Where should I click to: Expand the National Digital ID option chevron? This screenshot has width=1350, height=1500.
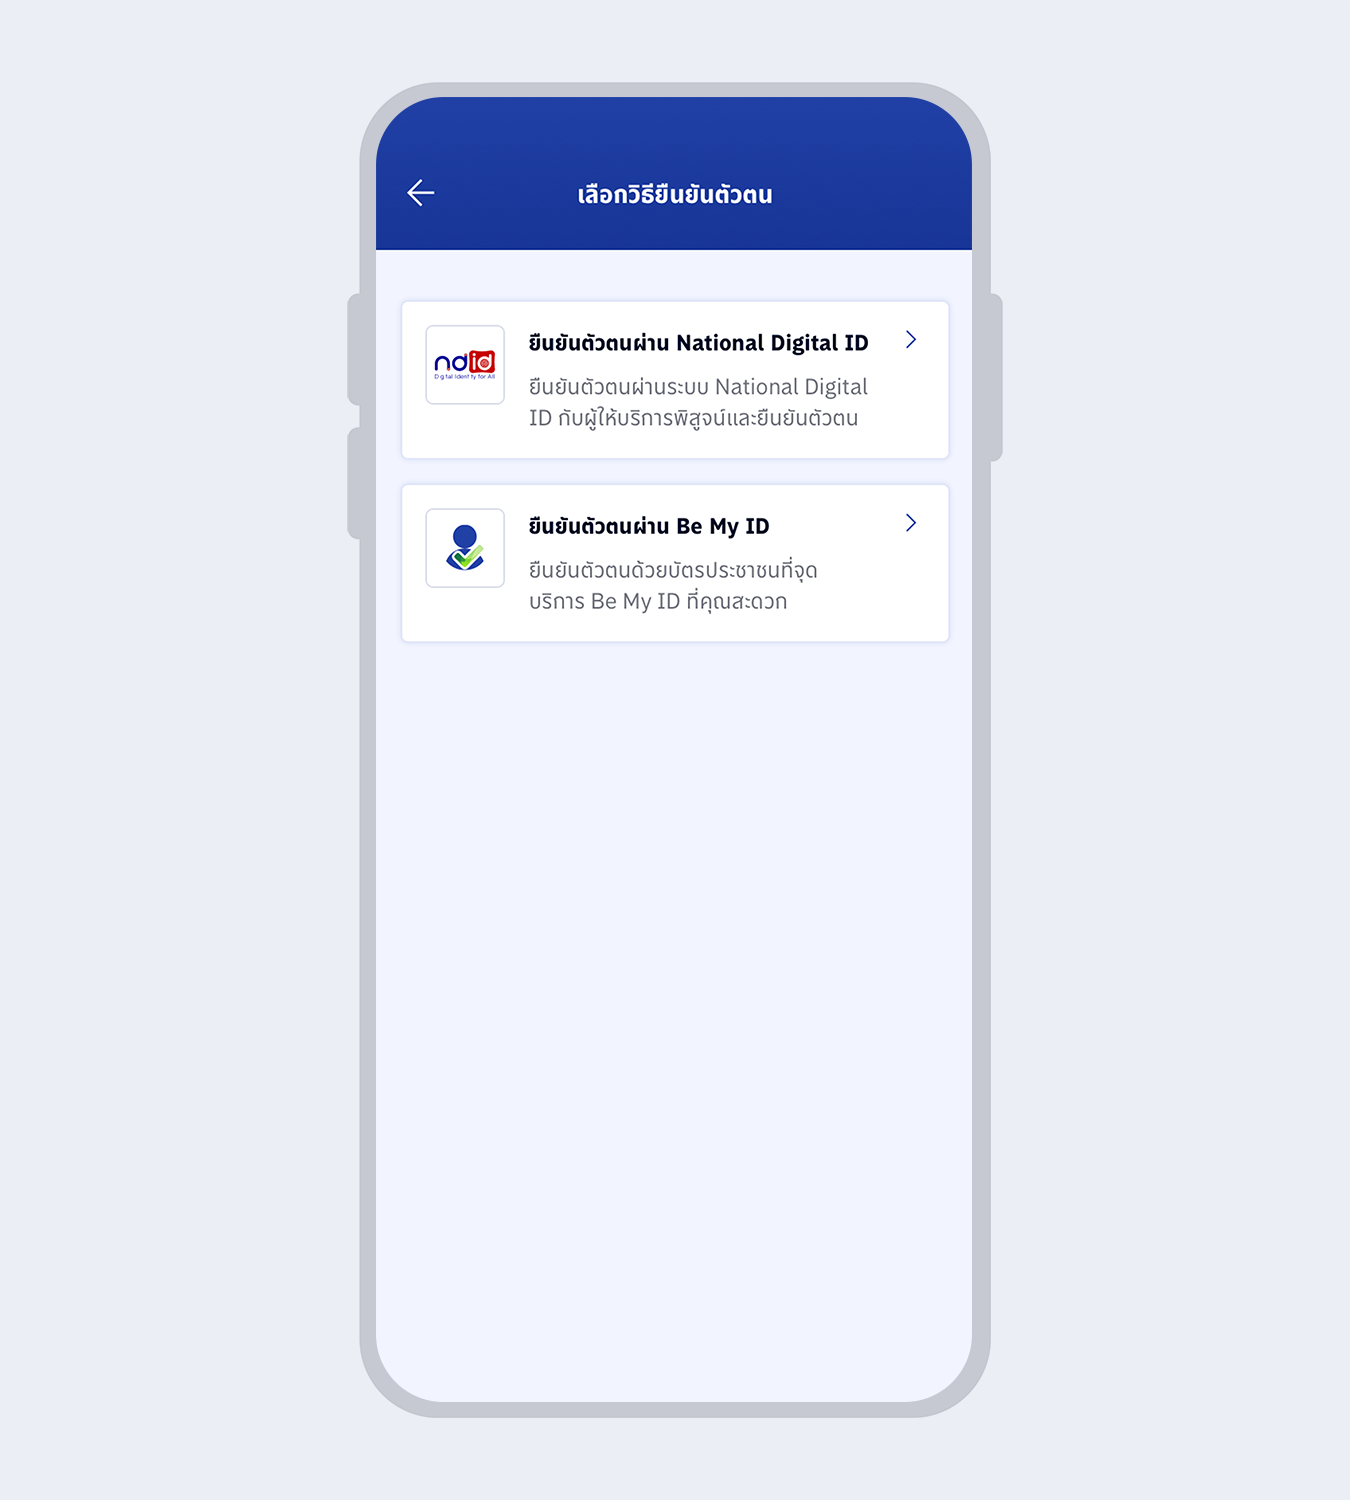coord(911,340)
